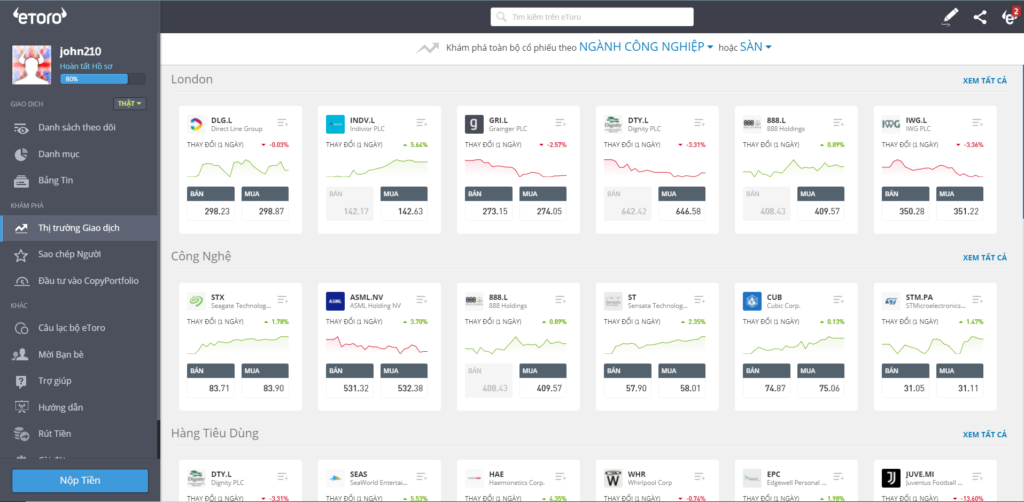
Task: Click the 80% profile progress bar
Action: click(103, 79)
